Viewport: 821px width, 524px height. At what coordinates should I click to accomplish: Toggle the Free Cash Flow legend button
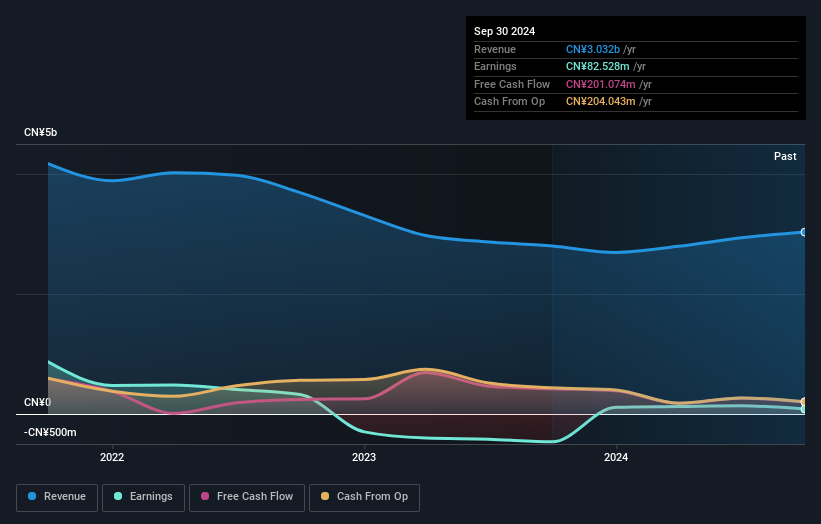(247, 497)
